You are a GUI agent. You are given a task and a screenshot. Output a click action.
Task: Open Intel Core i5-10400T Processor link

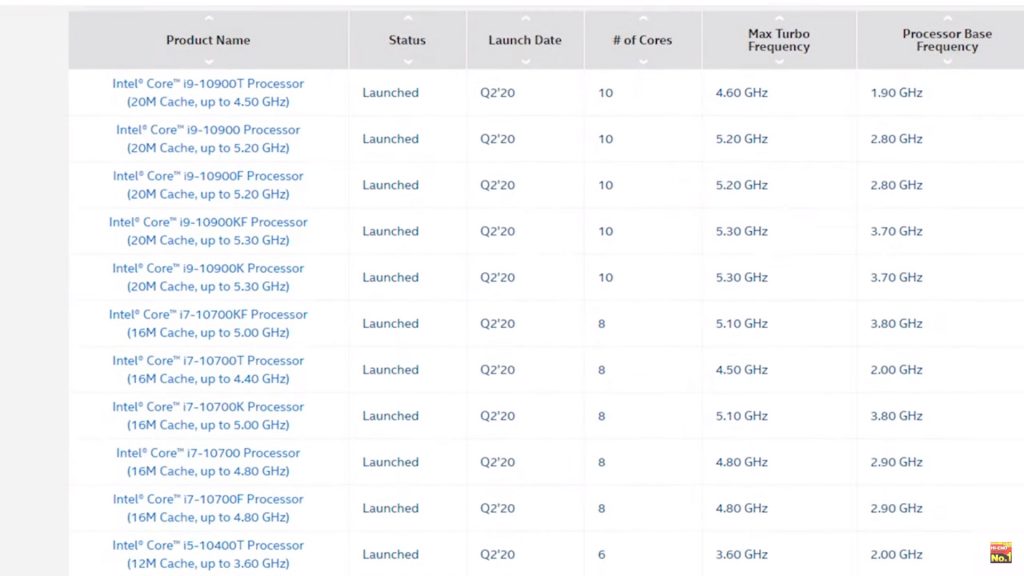click(x=208, y=554)
